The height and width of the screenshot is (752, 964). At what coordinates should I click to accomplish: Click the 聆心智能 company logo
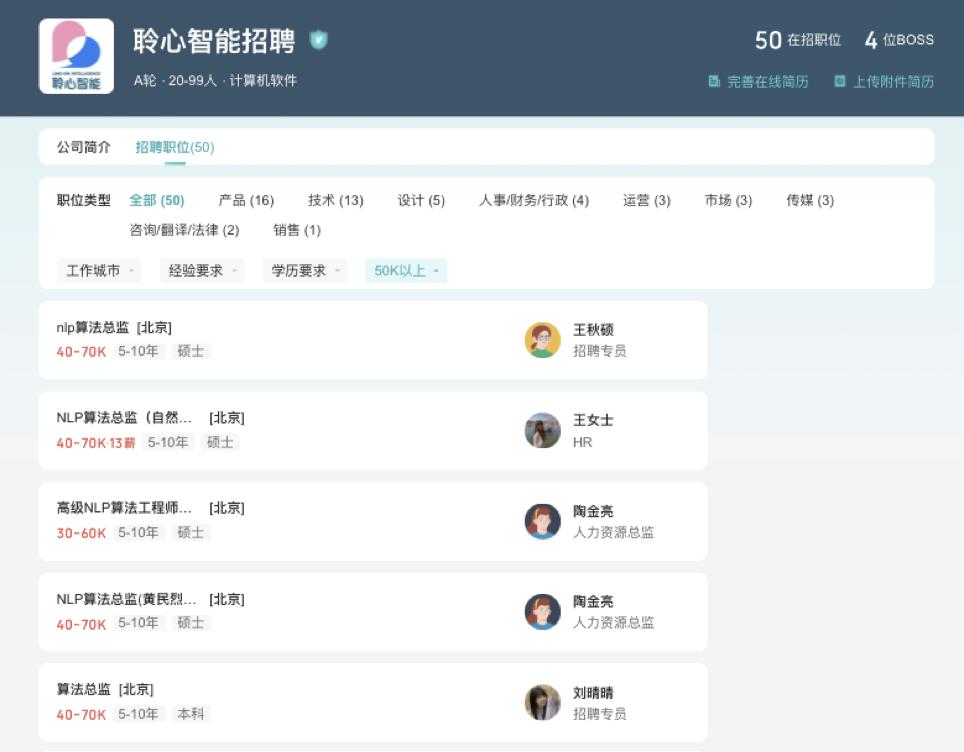click(x=76, y=56)
